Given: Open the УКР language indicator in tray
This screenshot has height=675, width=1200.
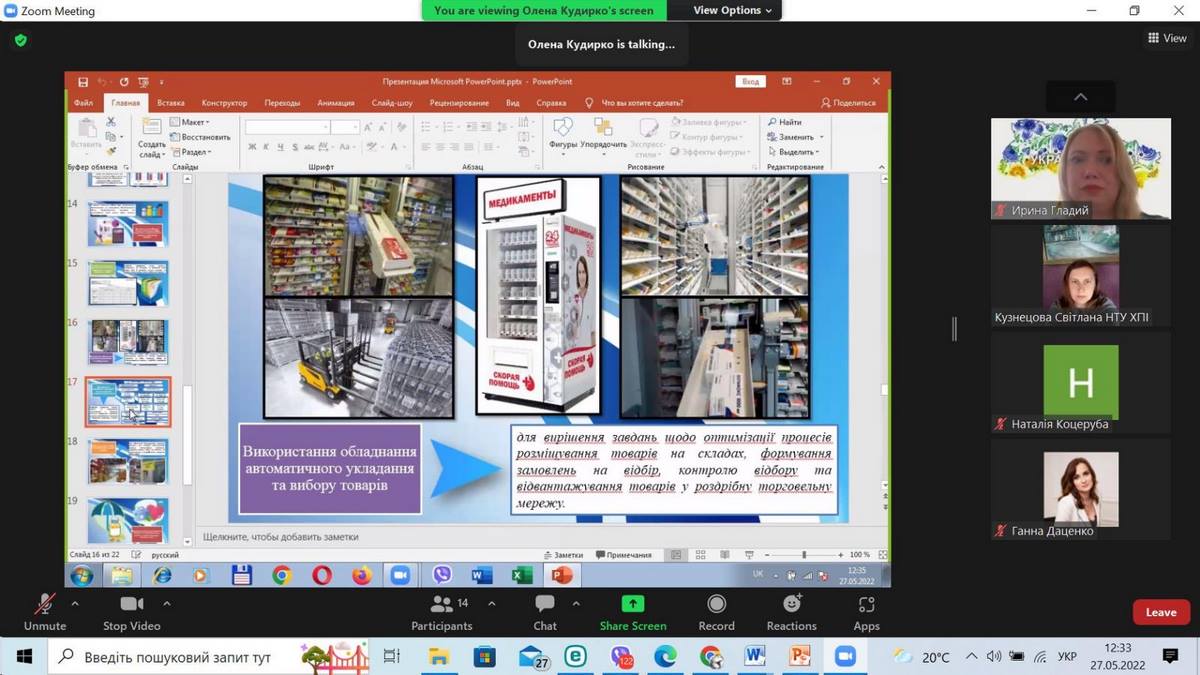Looking at the screenshot, I should coord(1067,657).
